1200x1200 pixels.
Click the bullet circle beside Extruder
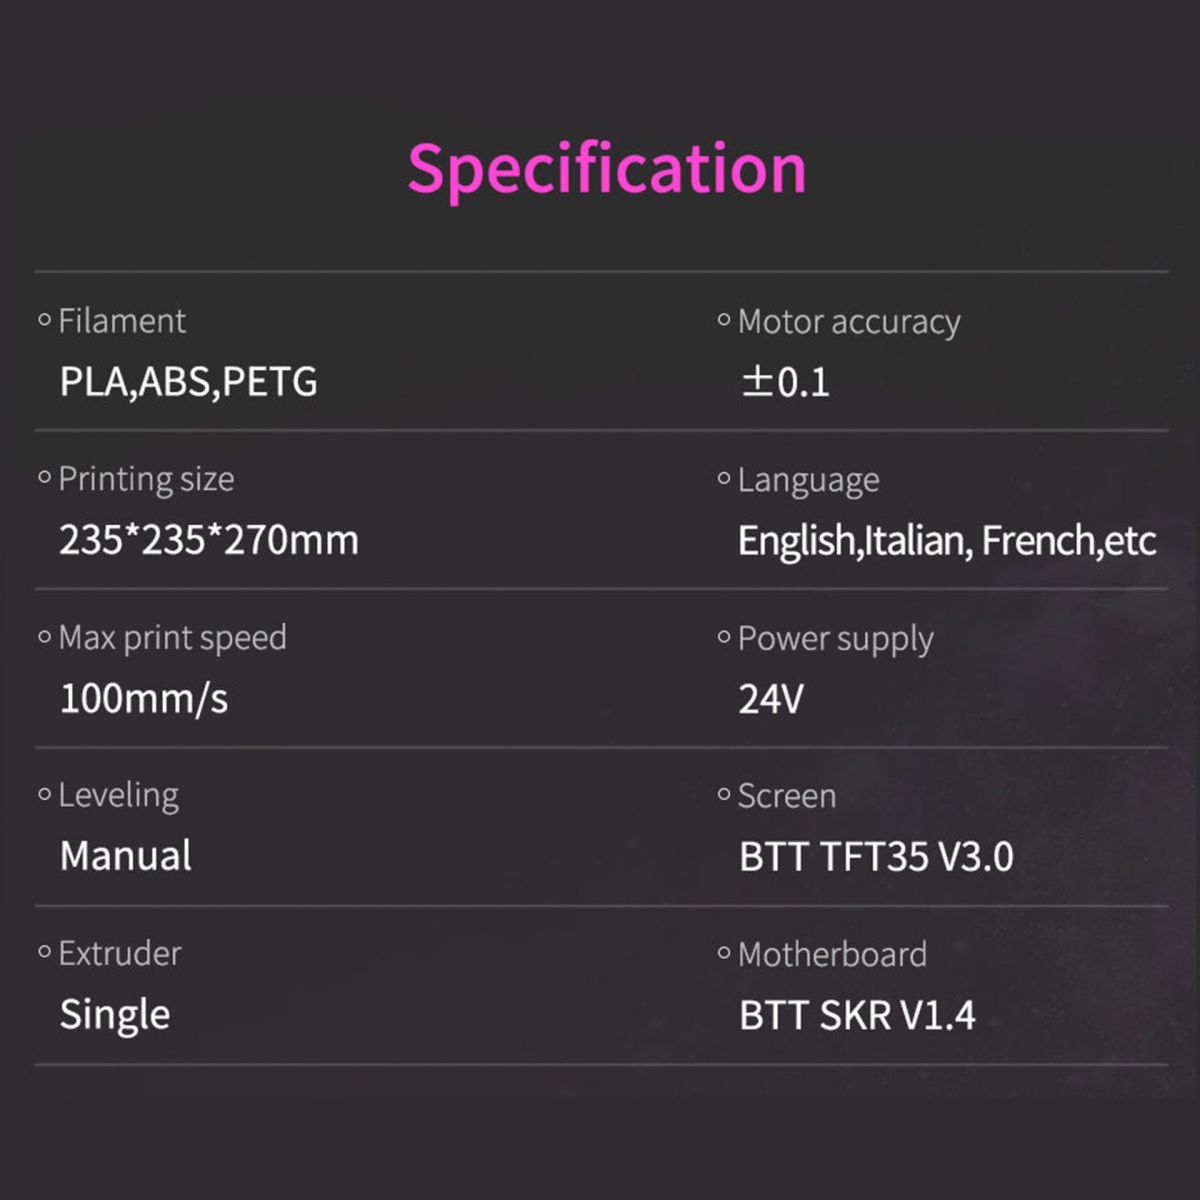point(44,953)
